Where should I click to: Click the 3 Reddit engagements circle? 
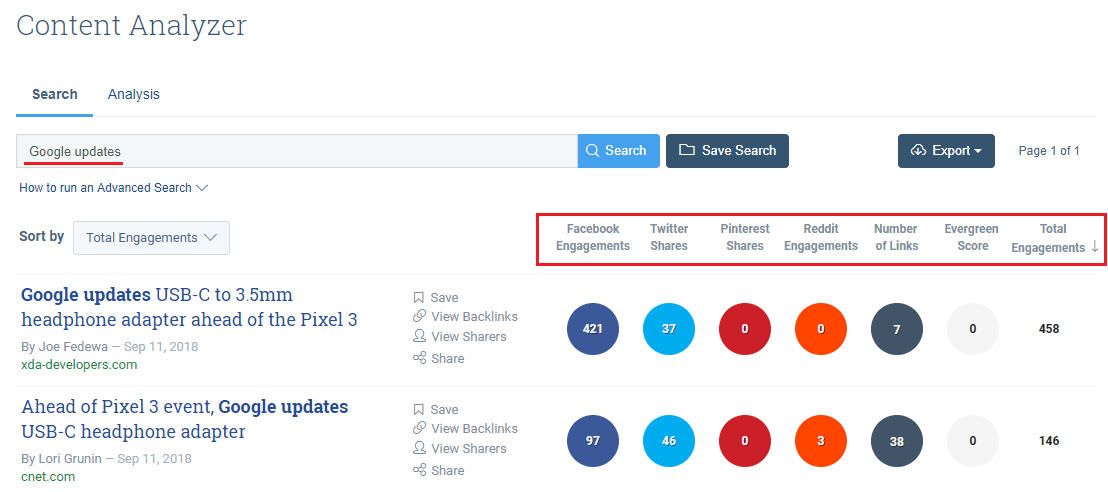820,440
